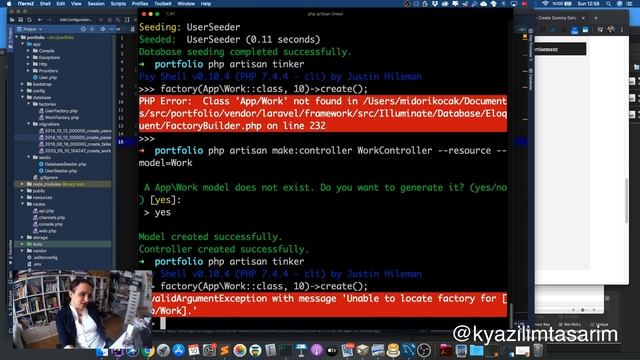Open the browser three-dot menu
Screen dimensions: 640x360
coord(622,30)
